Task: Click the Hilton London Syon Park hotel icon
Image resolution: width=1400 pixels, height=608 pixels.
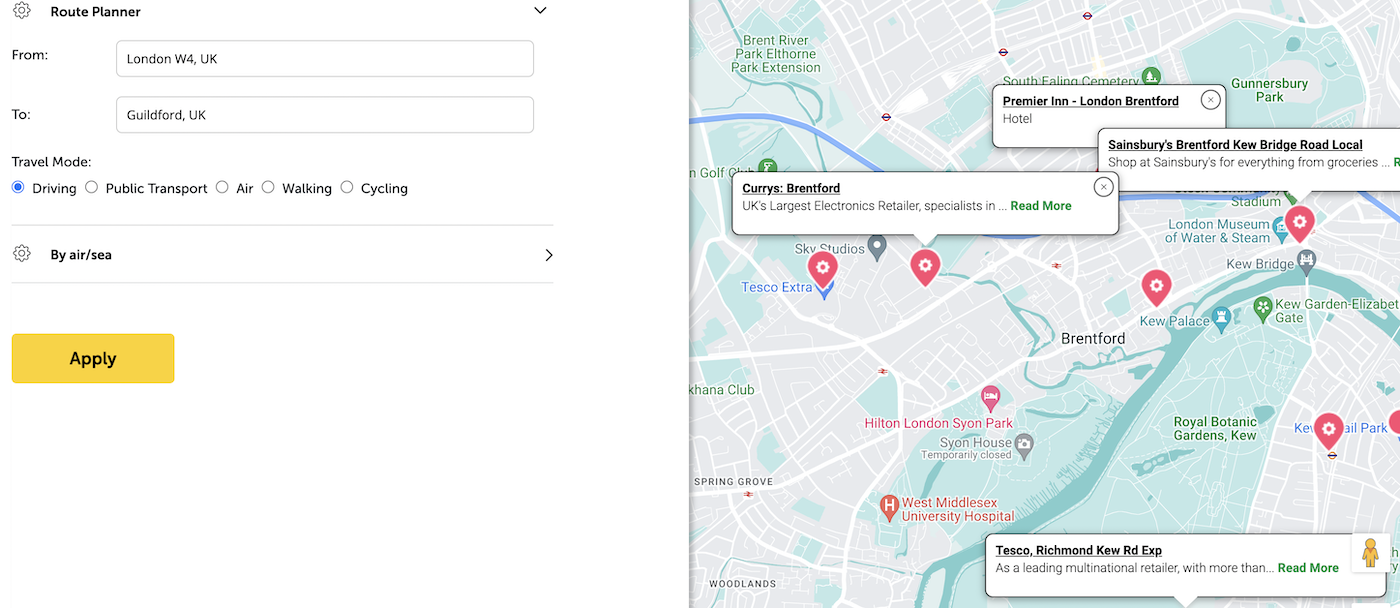Action: 990,399
